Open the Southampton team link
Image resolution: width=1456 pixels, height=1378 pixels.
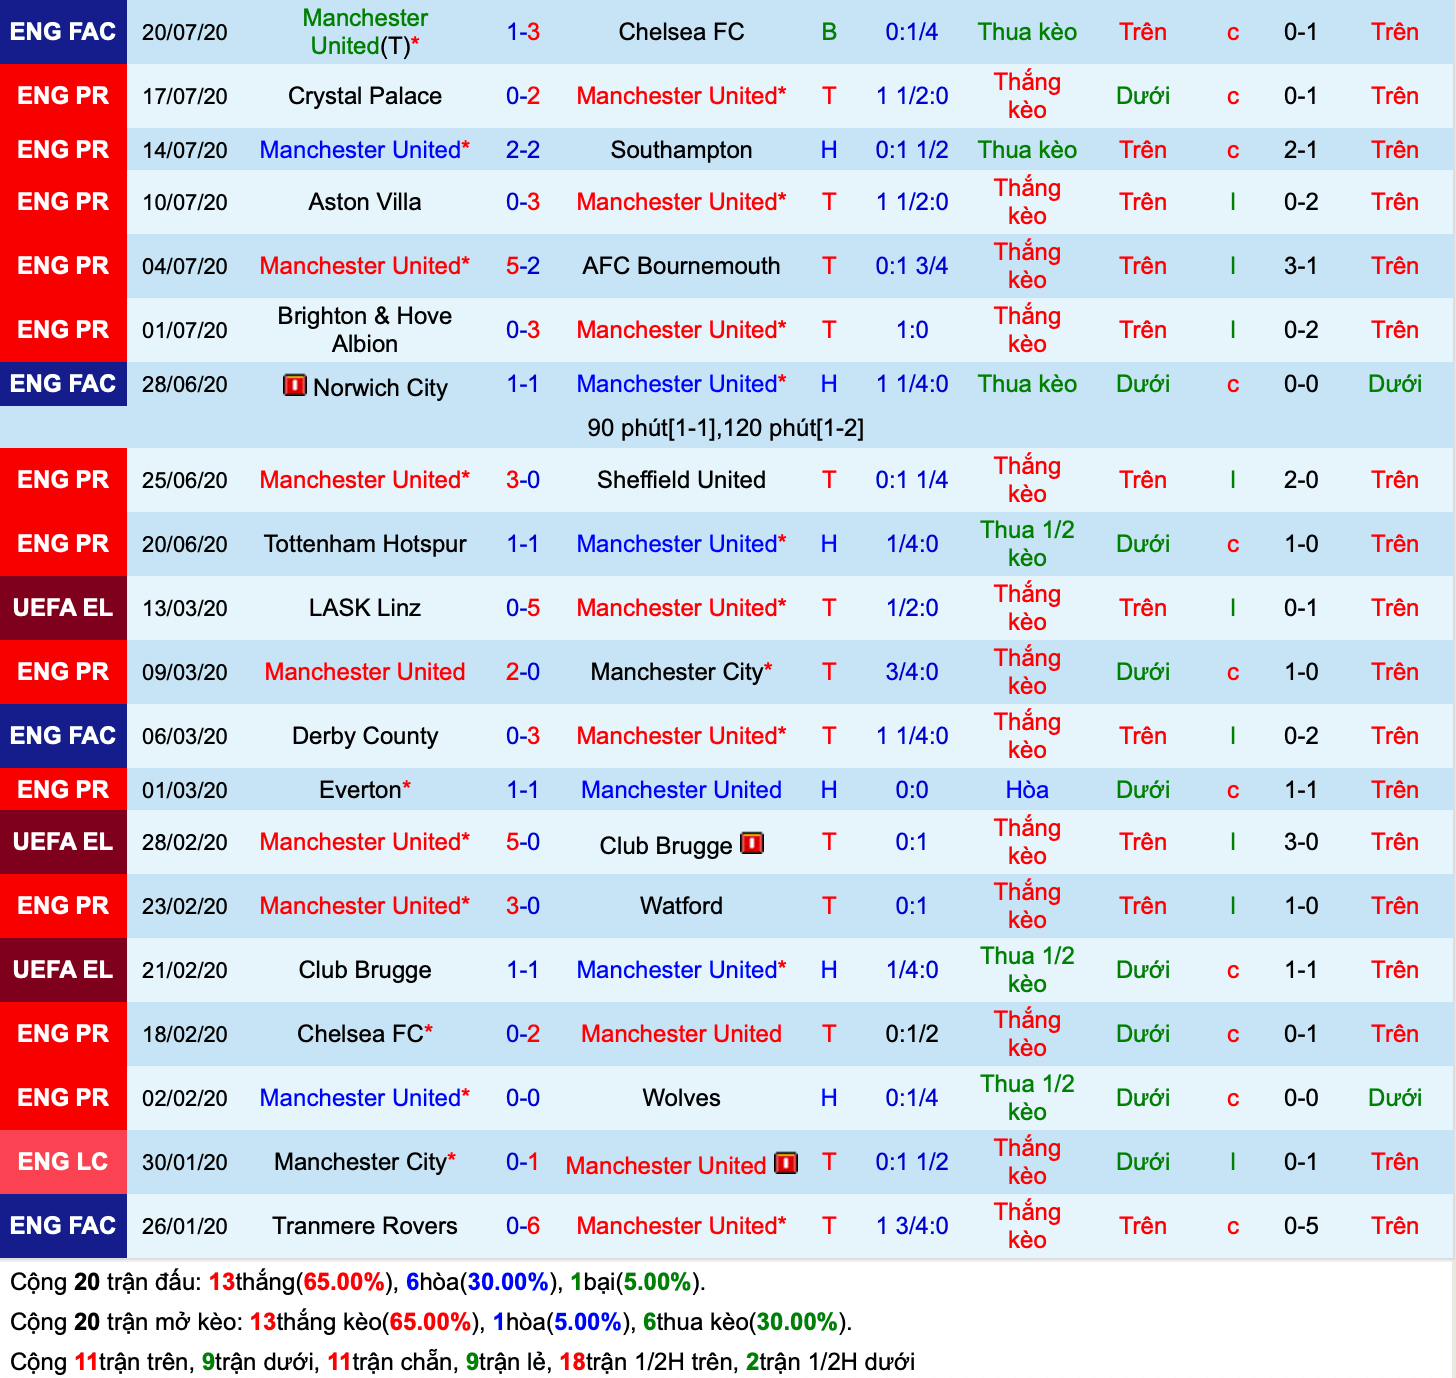(x=681, y=150)
